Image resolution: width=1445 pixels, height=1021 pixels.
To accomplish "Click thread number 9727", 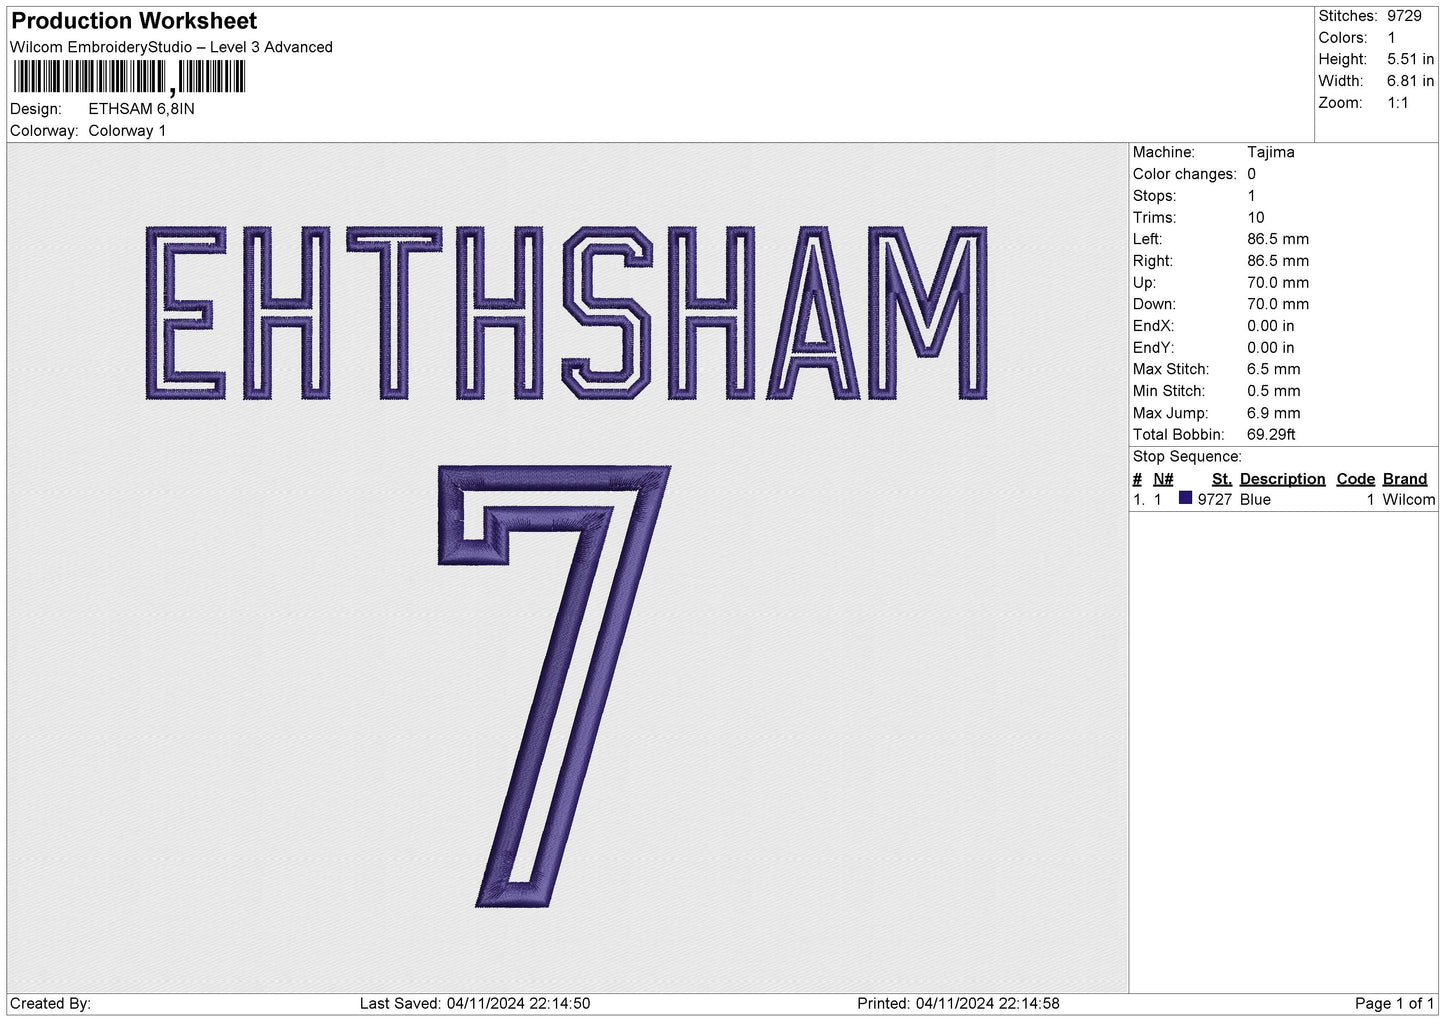I will [1214, 500].
